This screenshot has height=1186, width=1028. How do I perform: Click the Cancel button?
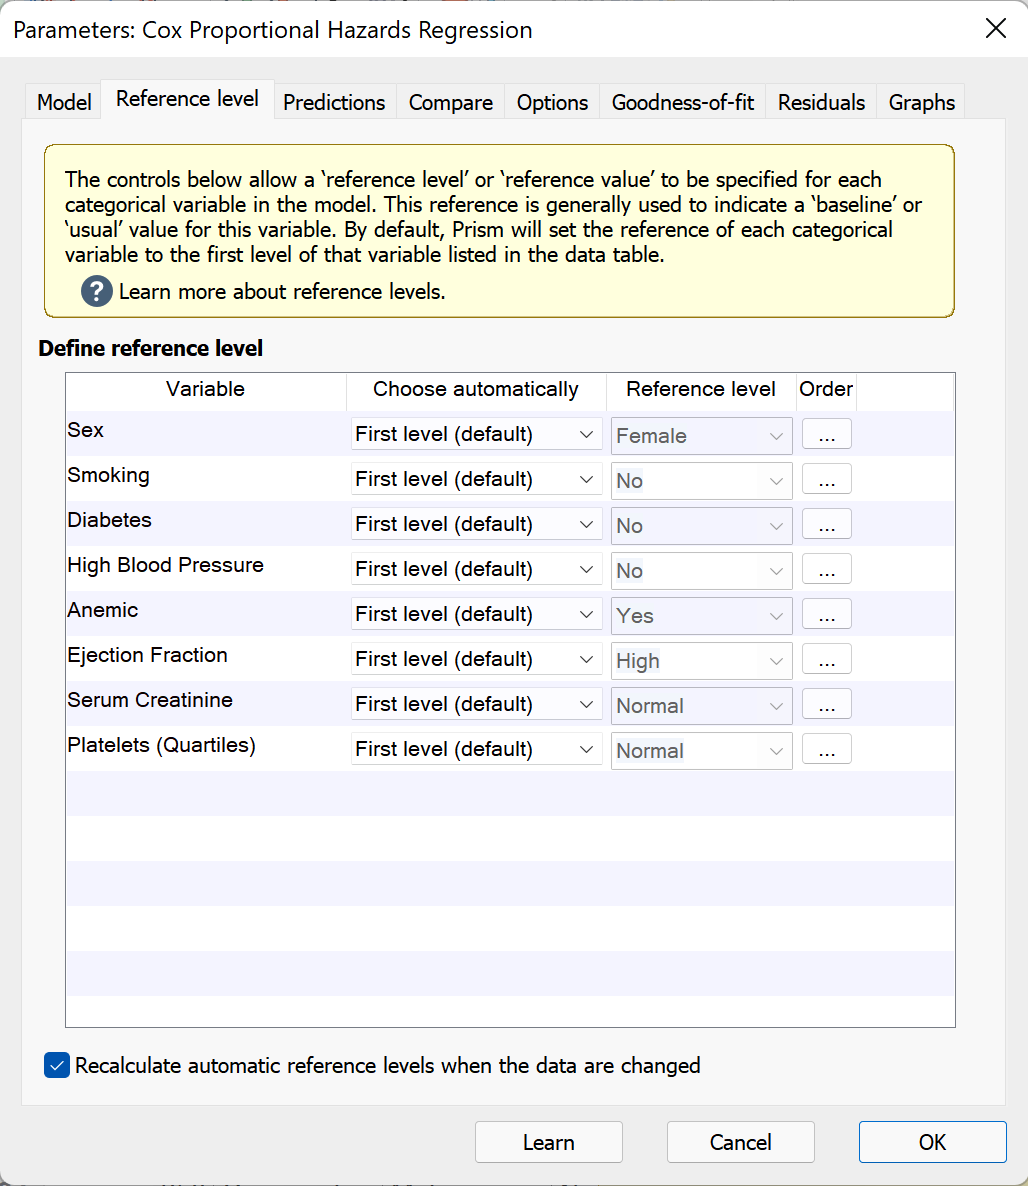[x=740, y=1142]
